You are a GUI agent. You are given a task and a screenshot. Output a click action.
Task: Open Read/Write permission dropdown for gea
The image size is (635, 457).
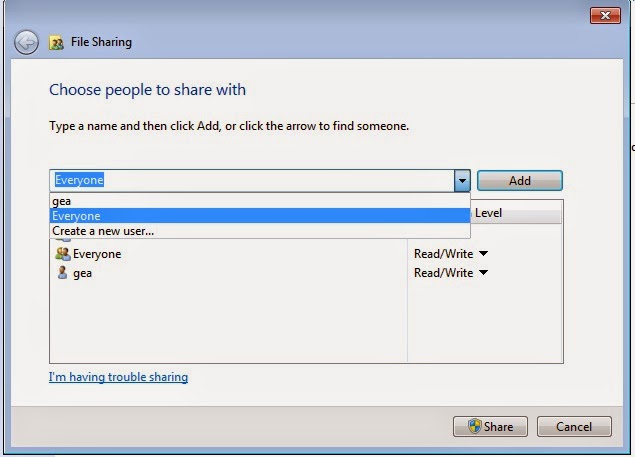click(x=483, y=273)
